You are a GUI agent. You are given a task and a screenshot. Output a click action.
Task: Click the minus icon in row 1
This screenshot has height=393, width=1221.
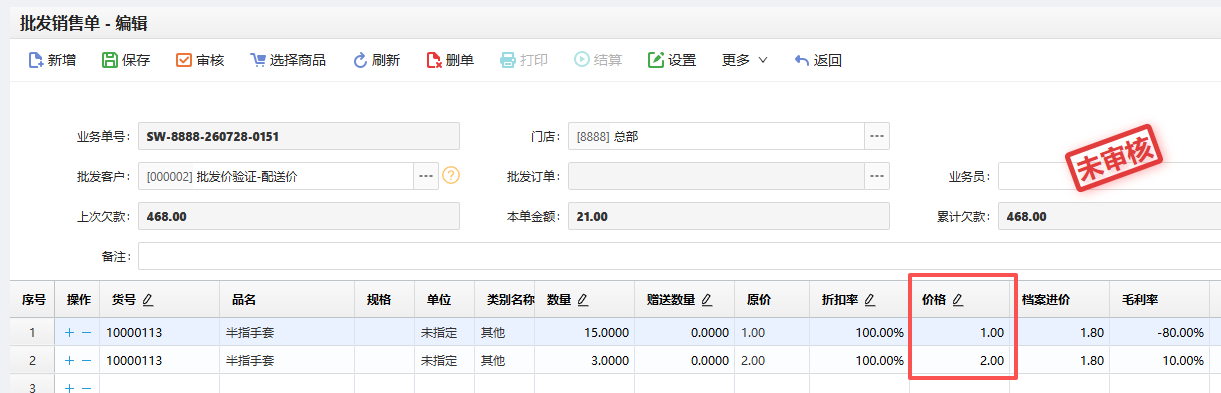click(x=86, y=332)
